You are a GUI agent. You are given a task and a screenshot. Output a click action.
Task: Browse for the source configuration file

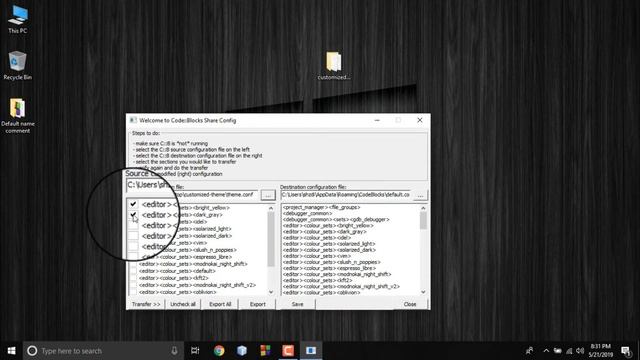(268, 195)
